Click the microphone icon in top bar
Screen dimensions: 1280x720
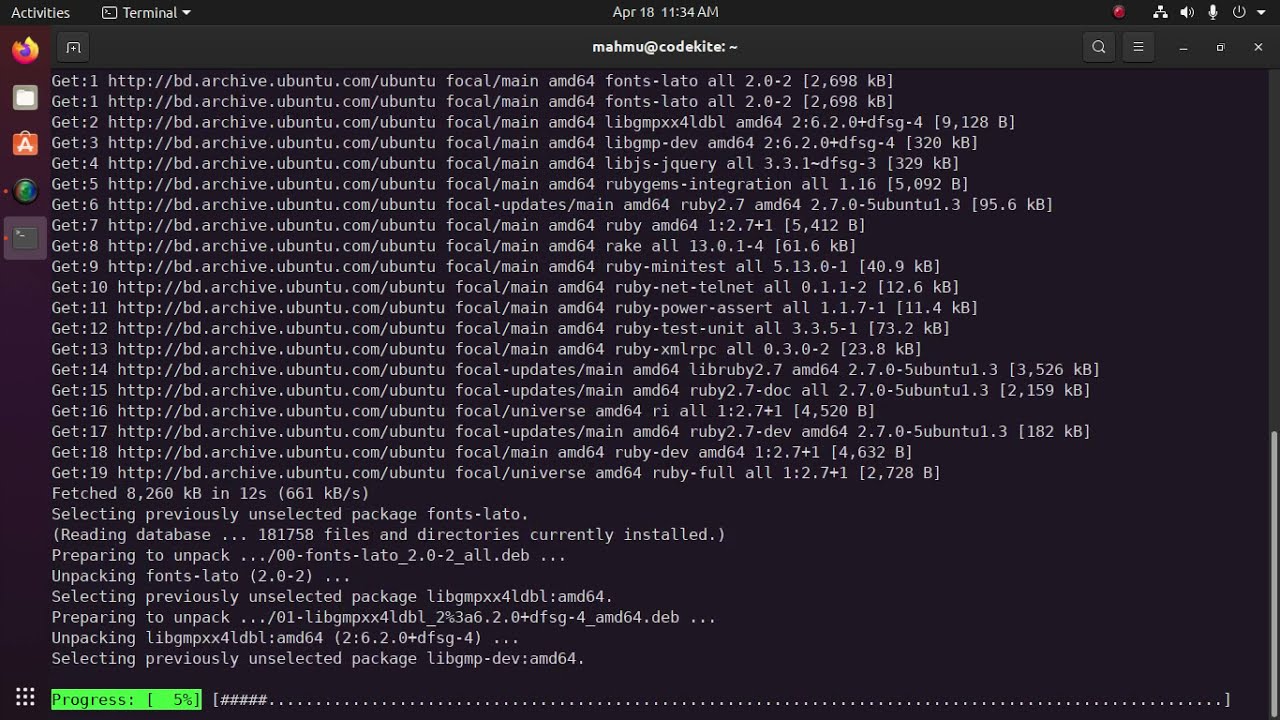pos(1213,12)
